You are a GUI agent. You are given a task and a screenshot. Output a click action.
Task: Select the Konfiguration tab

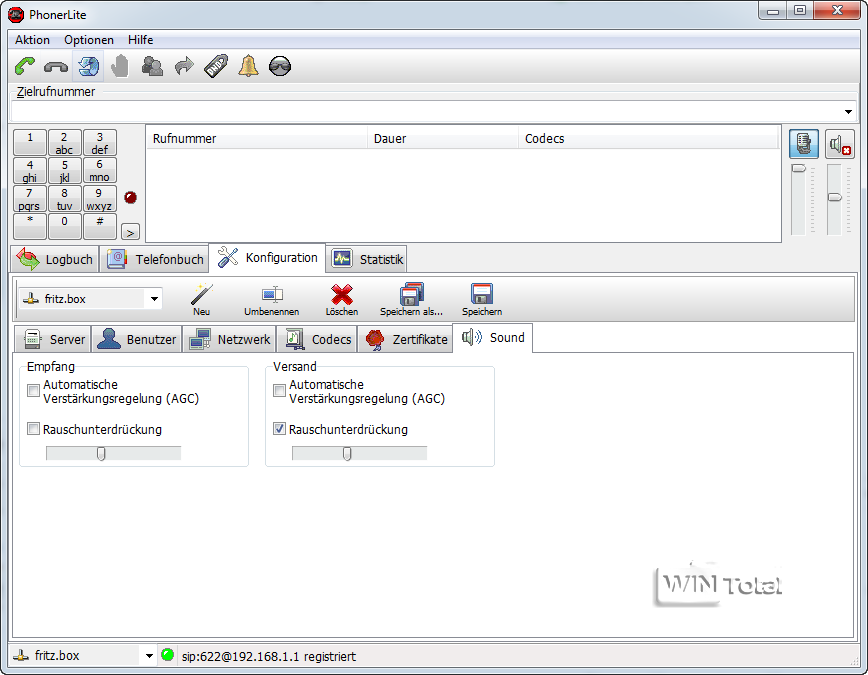(x=267, y=257)
